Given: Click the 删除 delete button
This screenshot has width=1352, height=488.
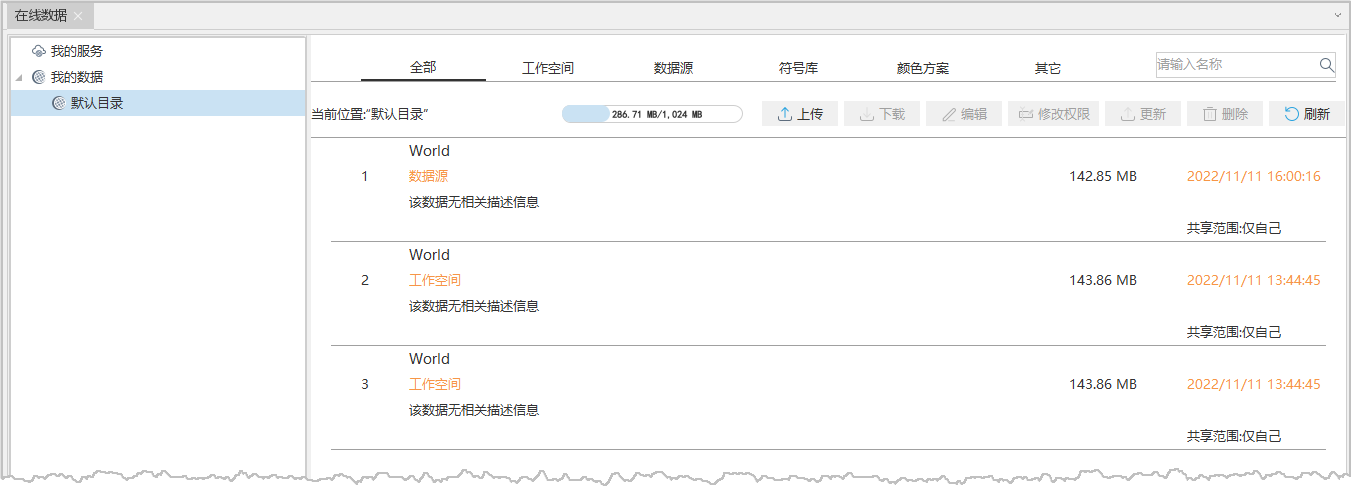Looking at the screenshot, I should (x=1225, y=114).
